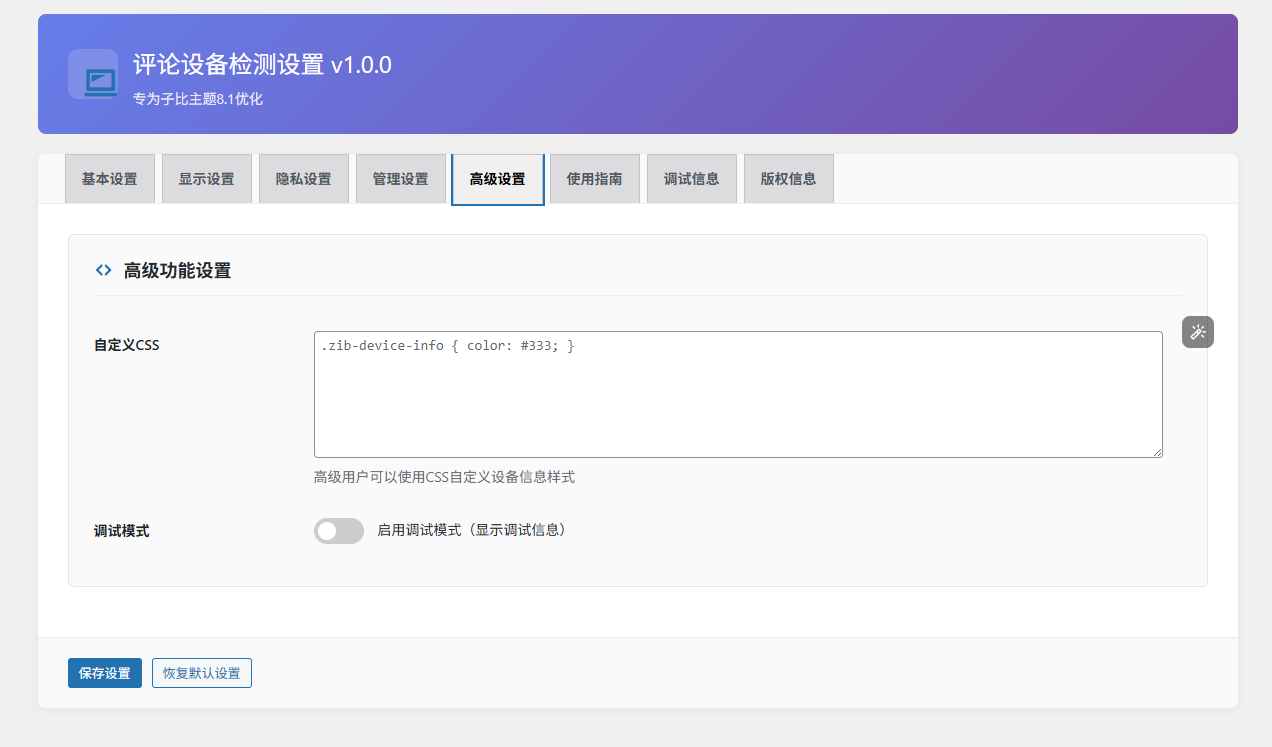View the 调试信息 tab

pyautogui.click(x=692, y=179)
